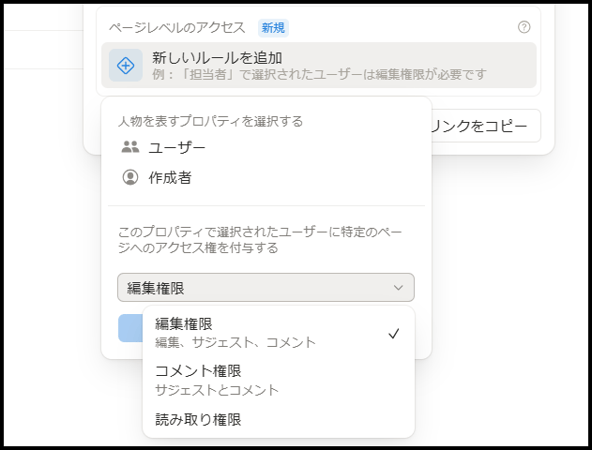The height and width of the screenshot is (450, 592).
Task: Click the checkmark next to 編集権限
Action: click(393, 333)
